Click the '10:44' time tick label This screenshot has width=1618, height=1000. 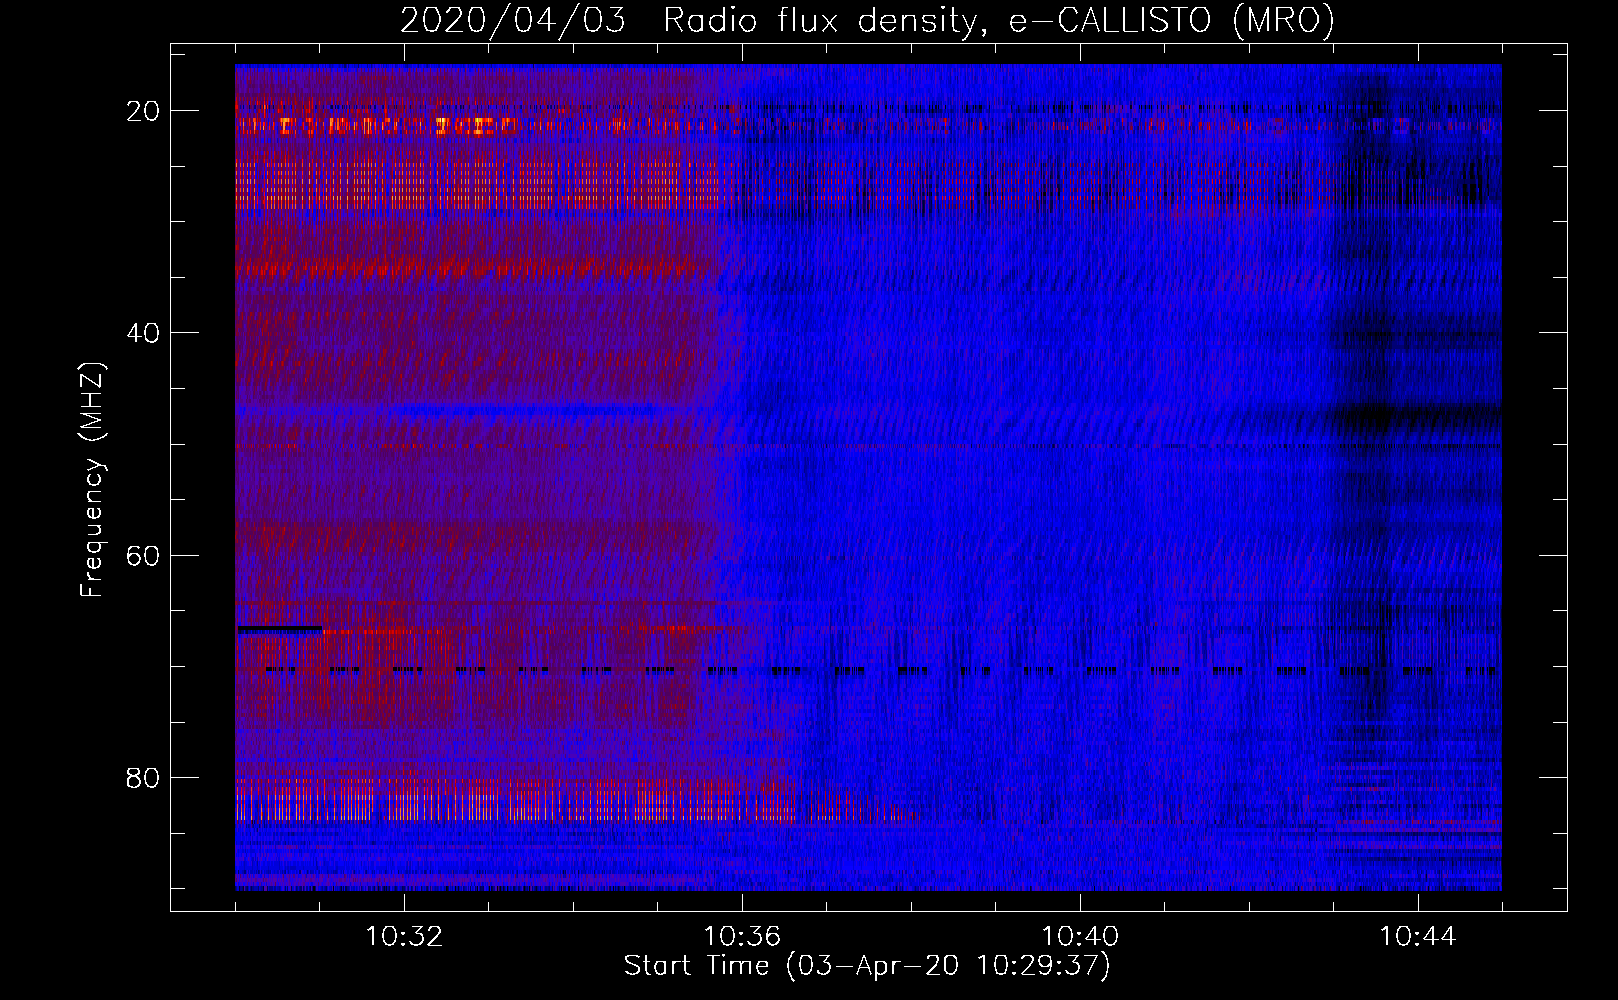[x=1418, y=937]
